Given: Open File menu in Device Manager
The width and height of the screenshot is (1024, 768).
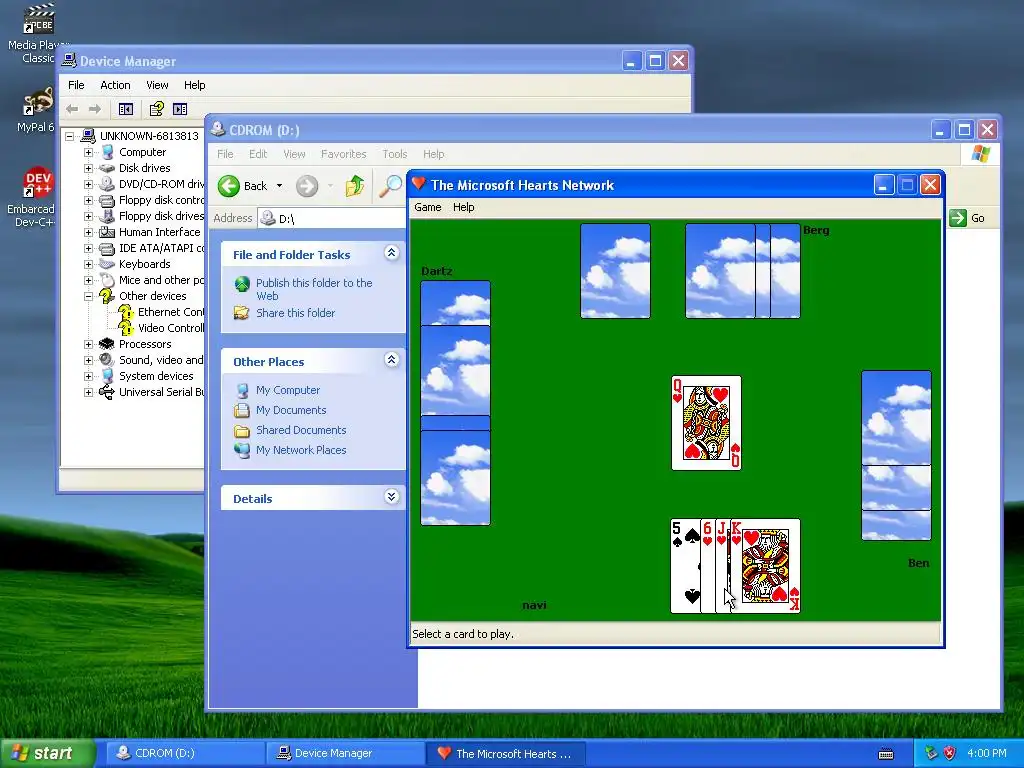Looking at the screenshot, I should [x=76, y=85].
